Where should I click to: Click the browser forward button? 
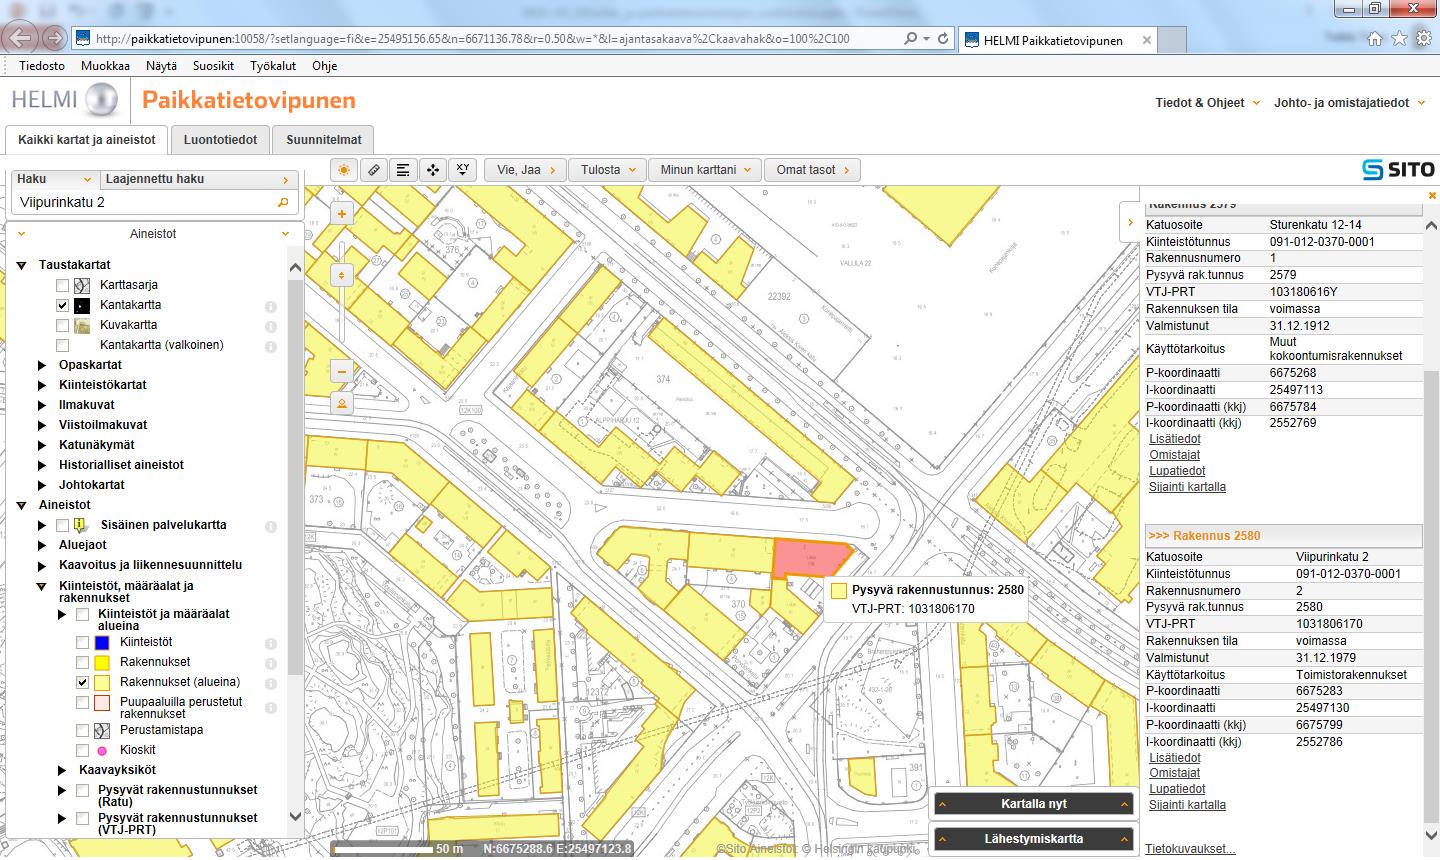point(55,39)
